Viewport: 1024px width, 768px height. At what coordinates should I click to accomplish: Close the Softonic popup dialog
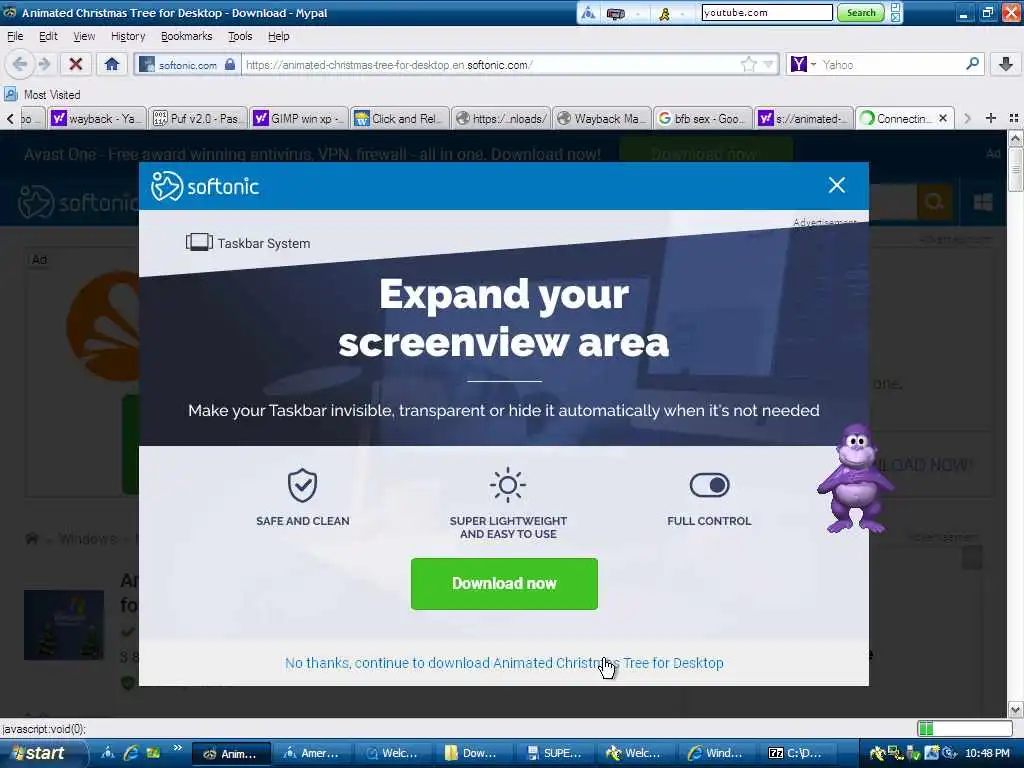(x=837, y=185)
